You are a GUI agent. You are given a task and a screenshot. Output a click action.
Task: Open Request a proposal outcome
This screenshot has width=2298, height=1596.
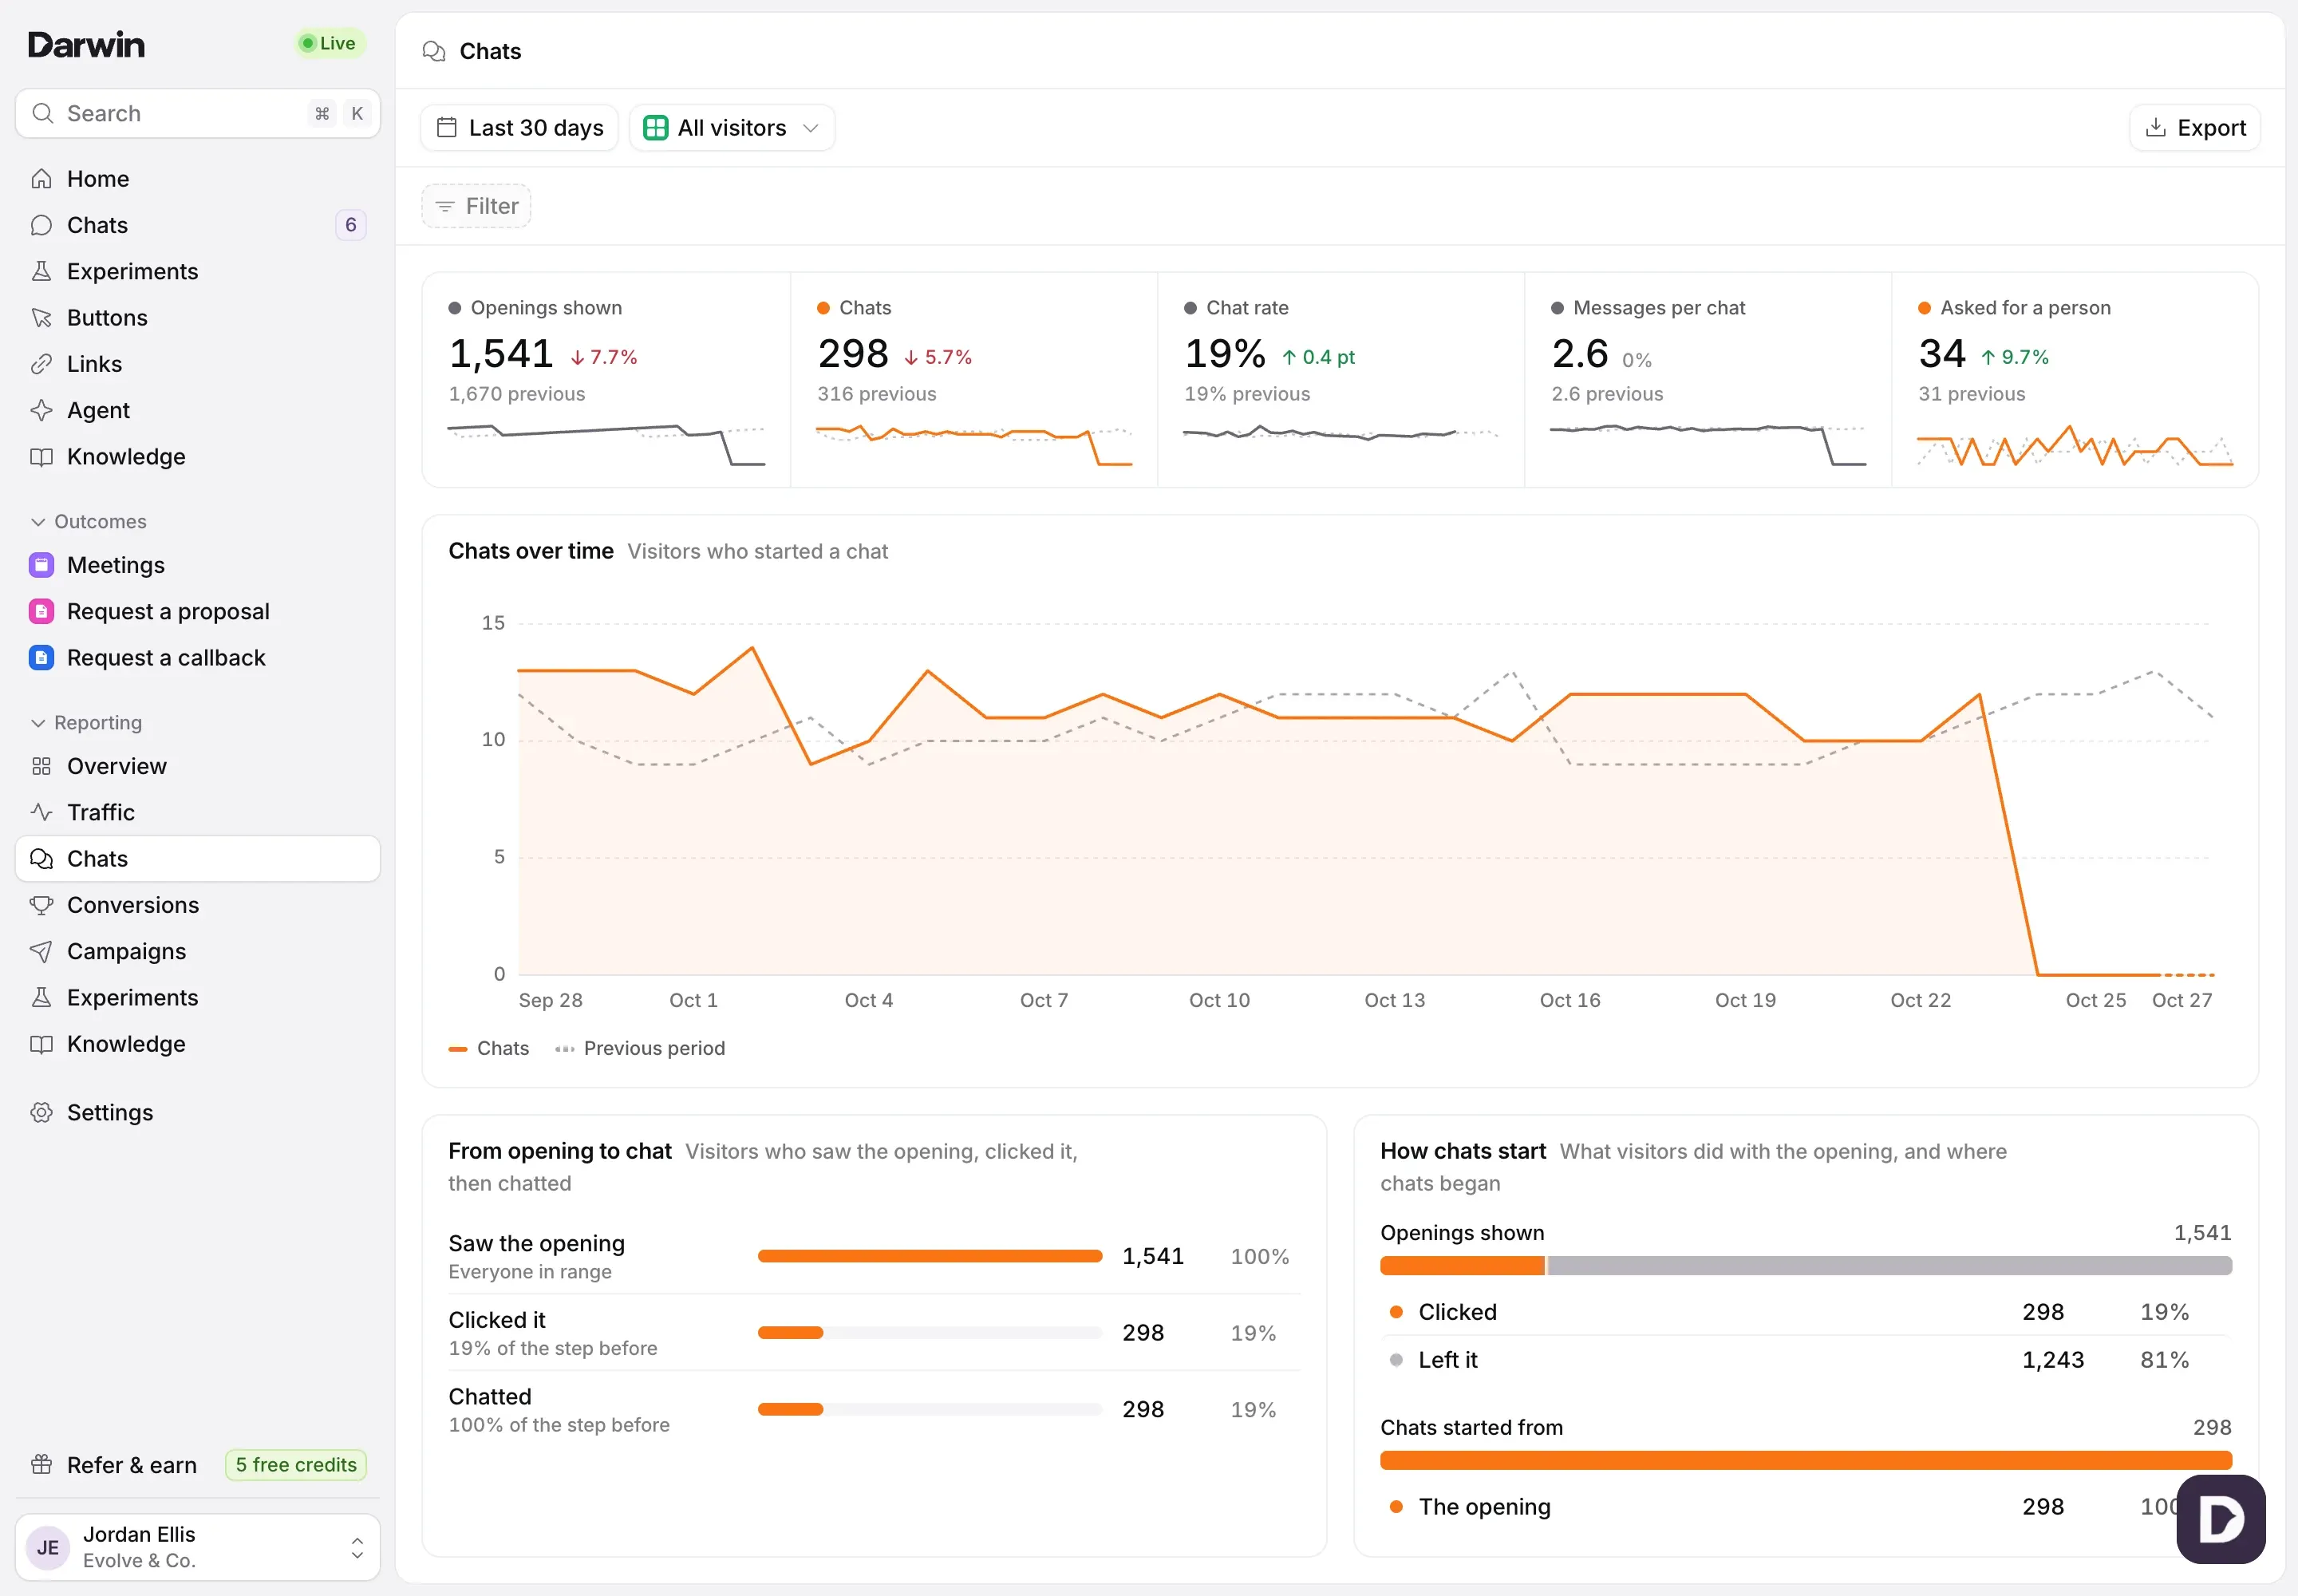[197, 611]
